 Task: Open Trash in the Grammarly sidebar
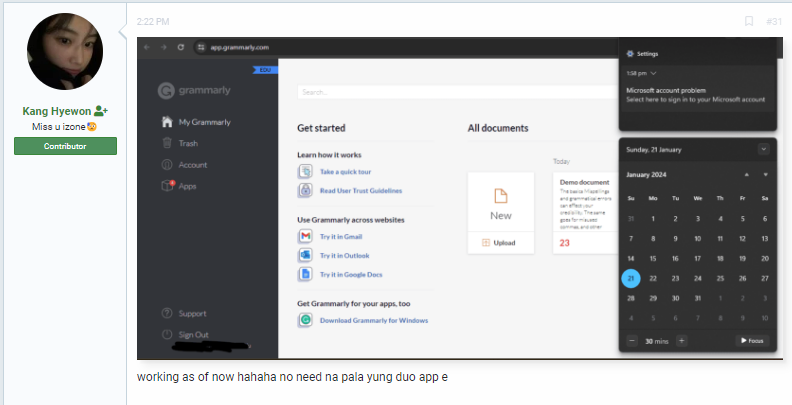tap(188, 143)
